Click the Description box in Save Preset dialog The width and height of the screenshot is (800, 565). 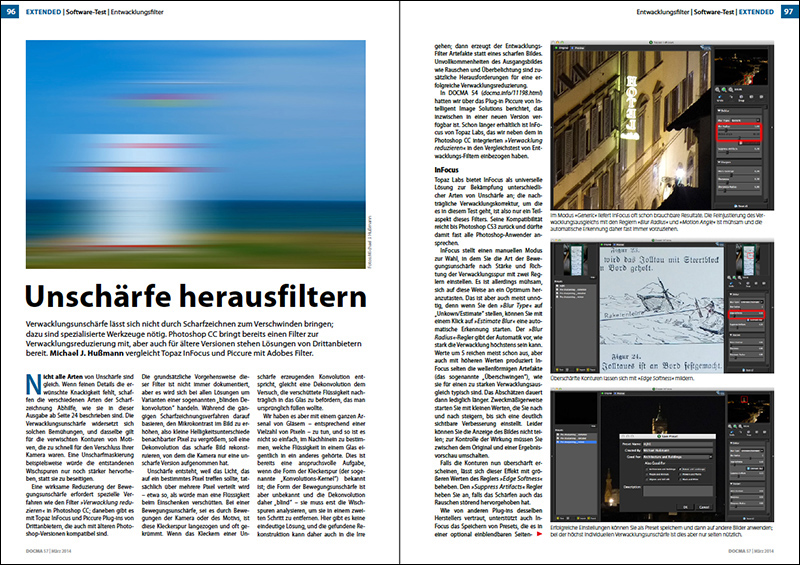click(678, 491)
